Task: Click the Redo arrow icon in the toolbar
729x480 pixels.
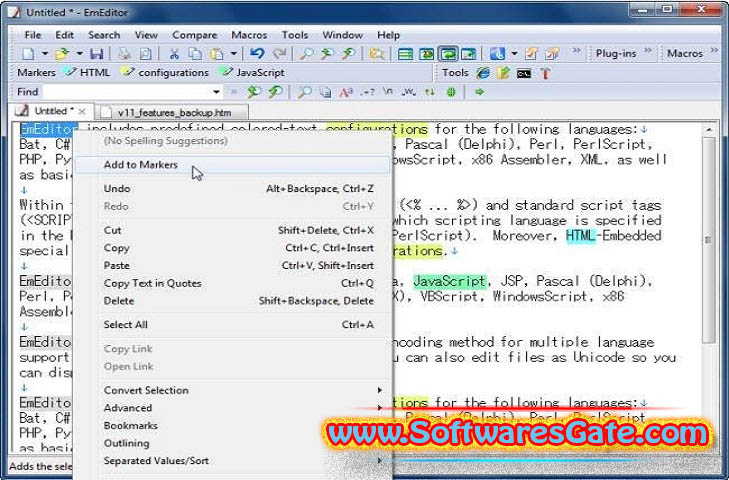Action: coord(279,54)
